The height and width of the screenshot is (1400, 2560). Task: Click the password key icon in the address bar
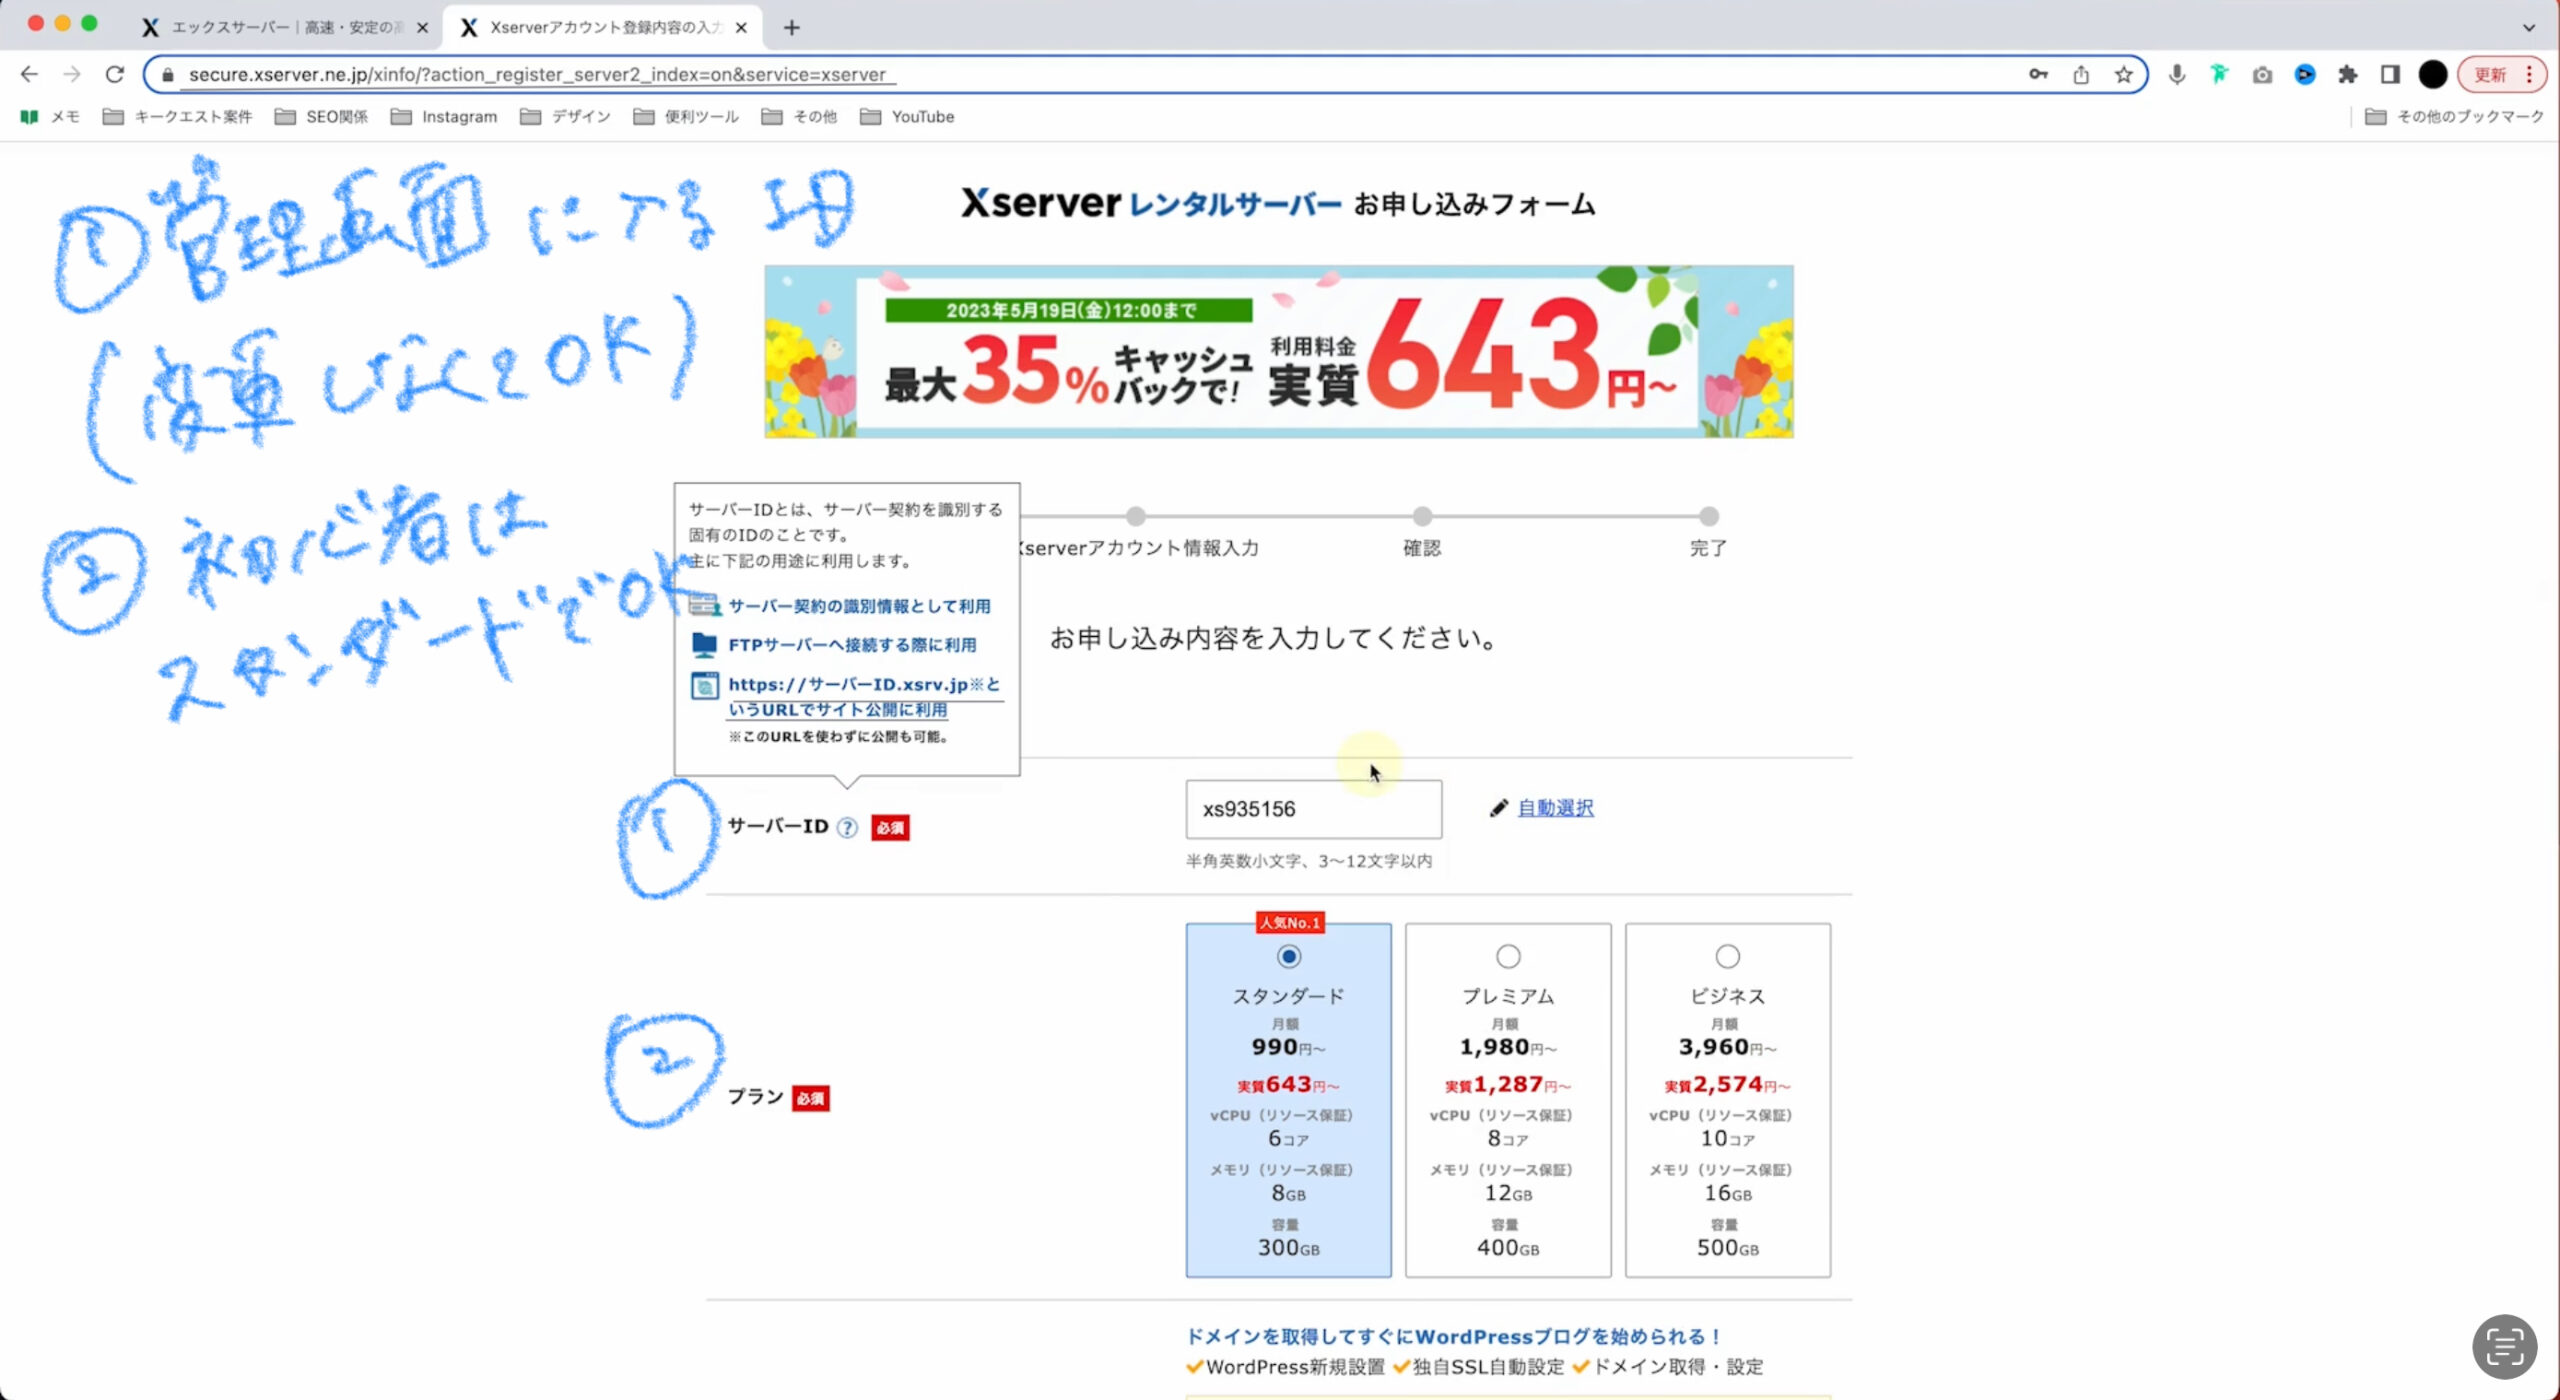click(2038, 75)
